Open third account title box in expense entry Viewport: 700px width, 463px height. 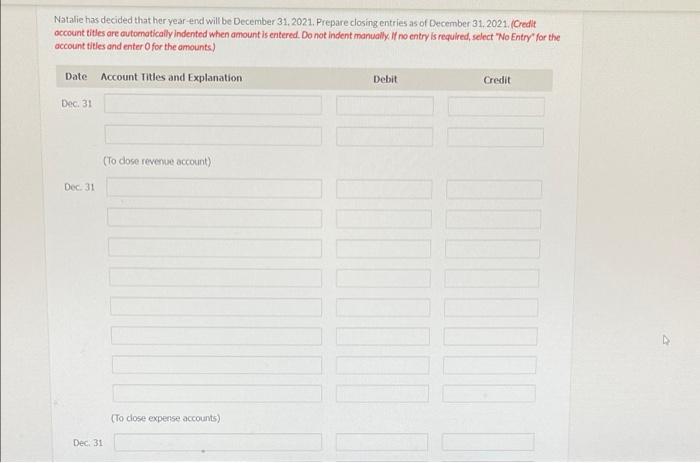click(x=215, y=248)
